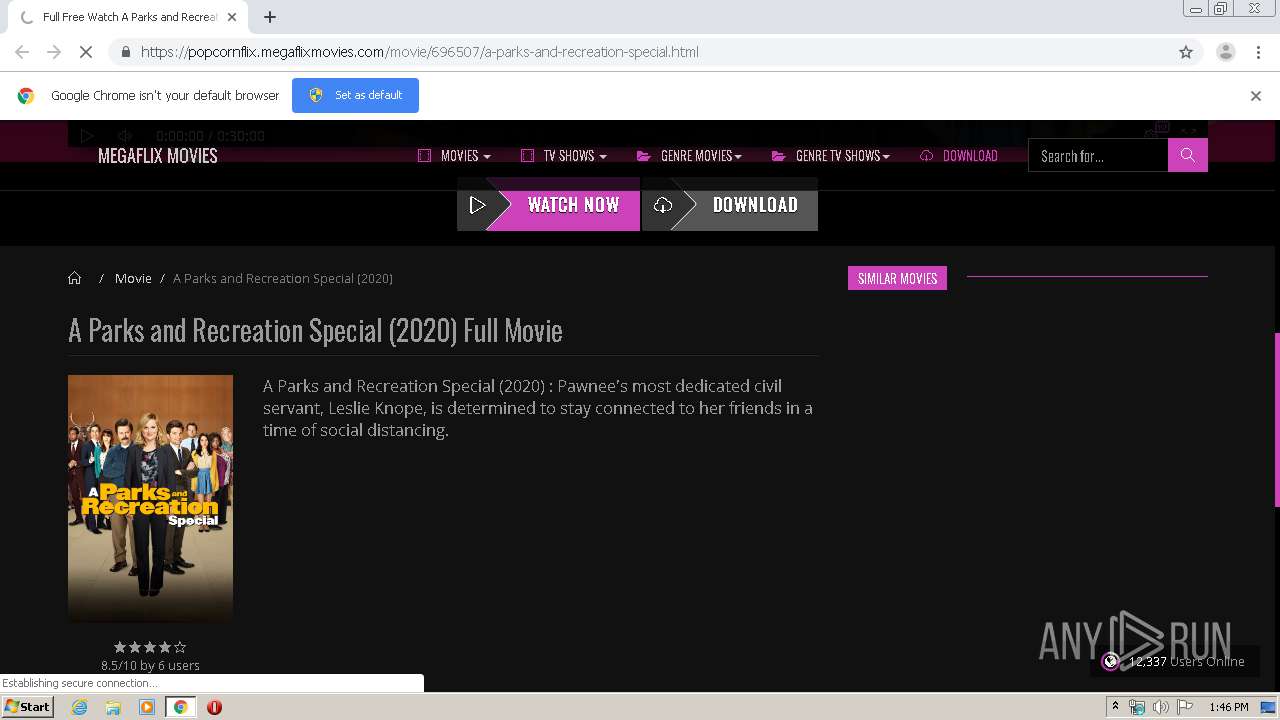Click the browser address bar URL
1280x720 pixels.
coord(420,52)
